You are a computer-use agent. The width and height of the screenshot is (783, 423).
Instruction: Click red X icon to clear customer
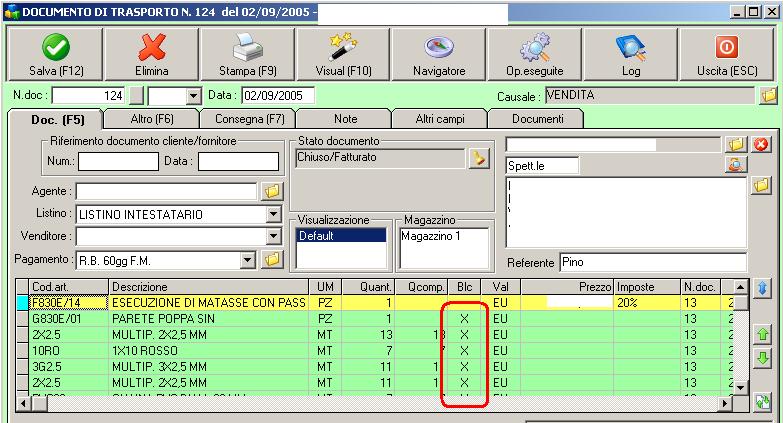click(x=761, y=145)
